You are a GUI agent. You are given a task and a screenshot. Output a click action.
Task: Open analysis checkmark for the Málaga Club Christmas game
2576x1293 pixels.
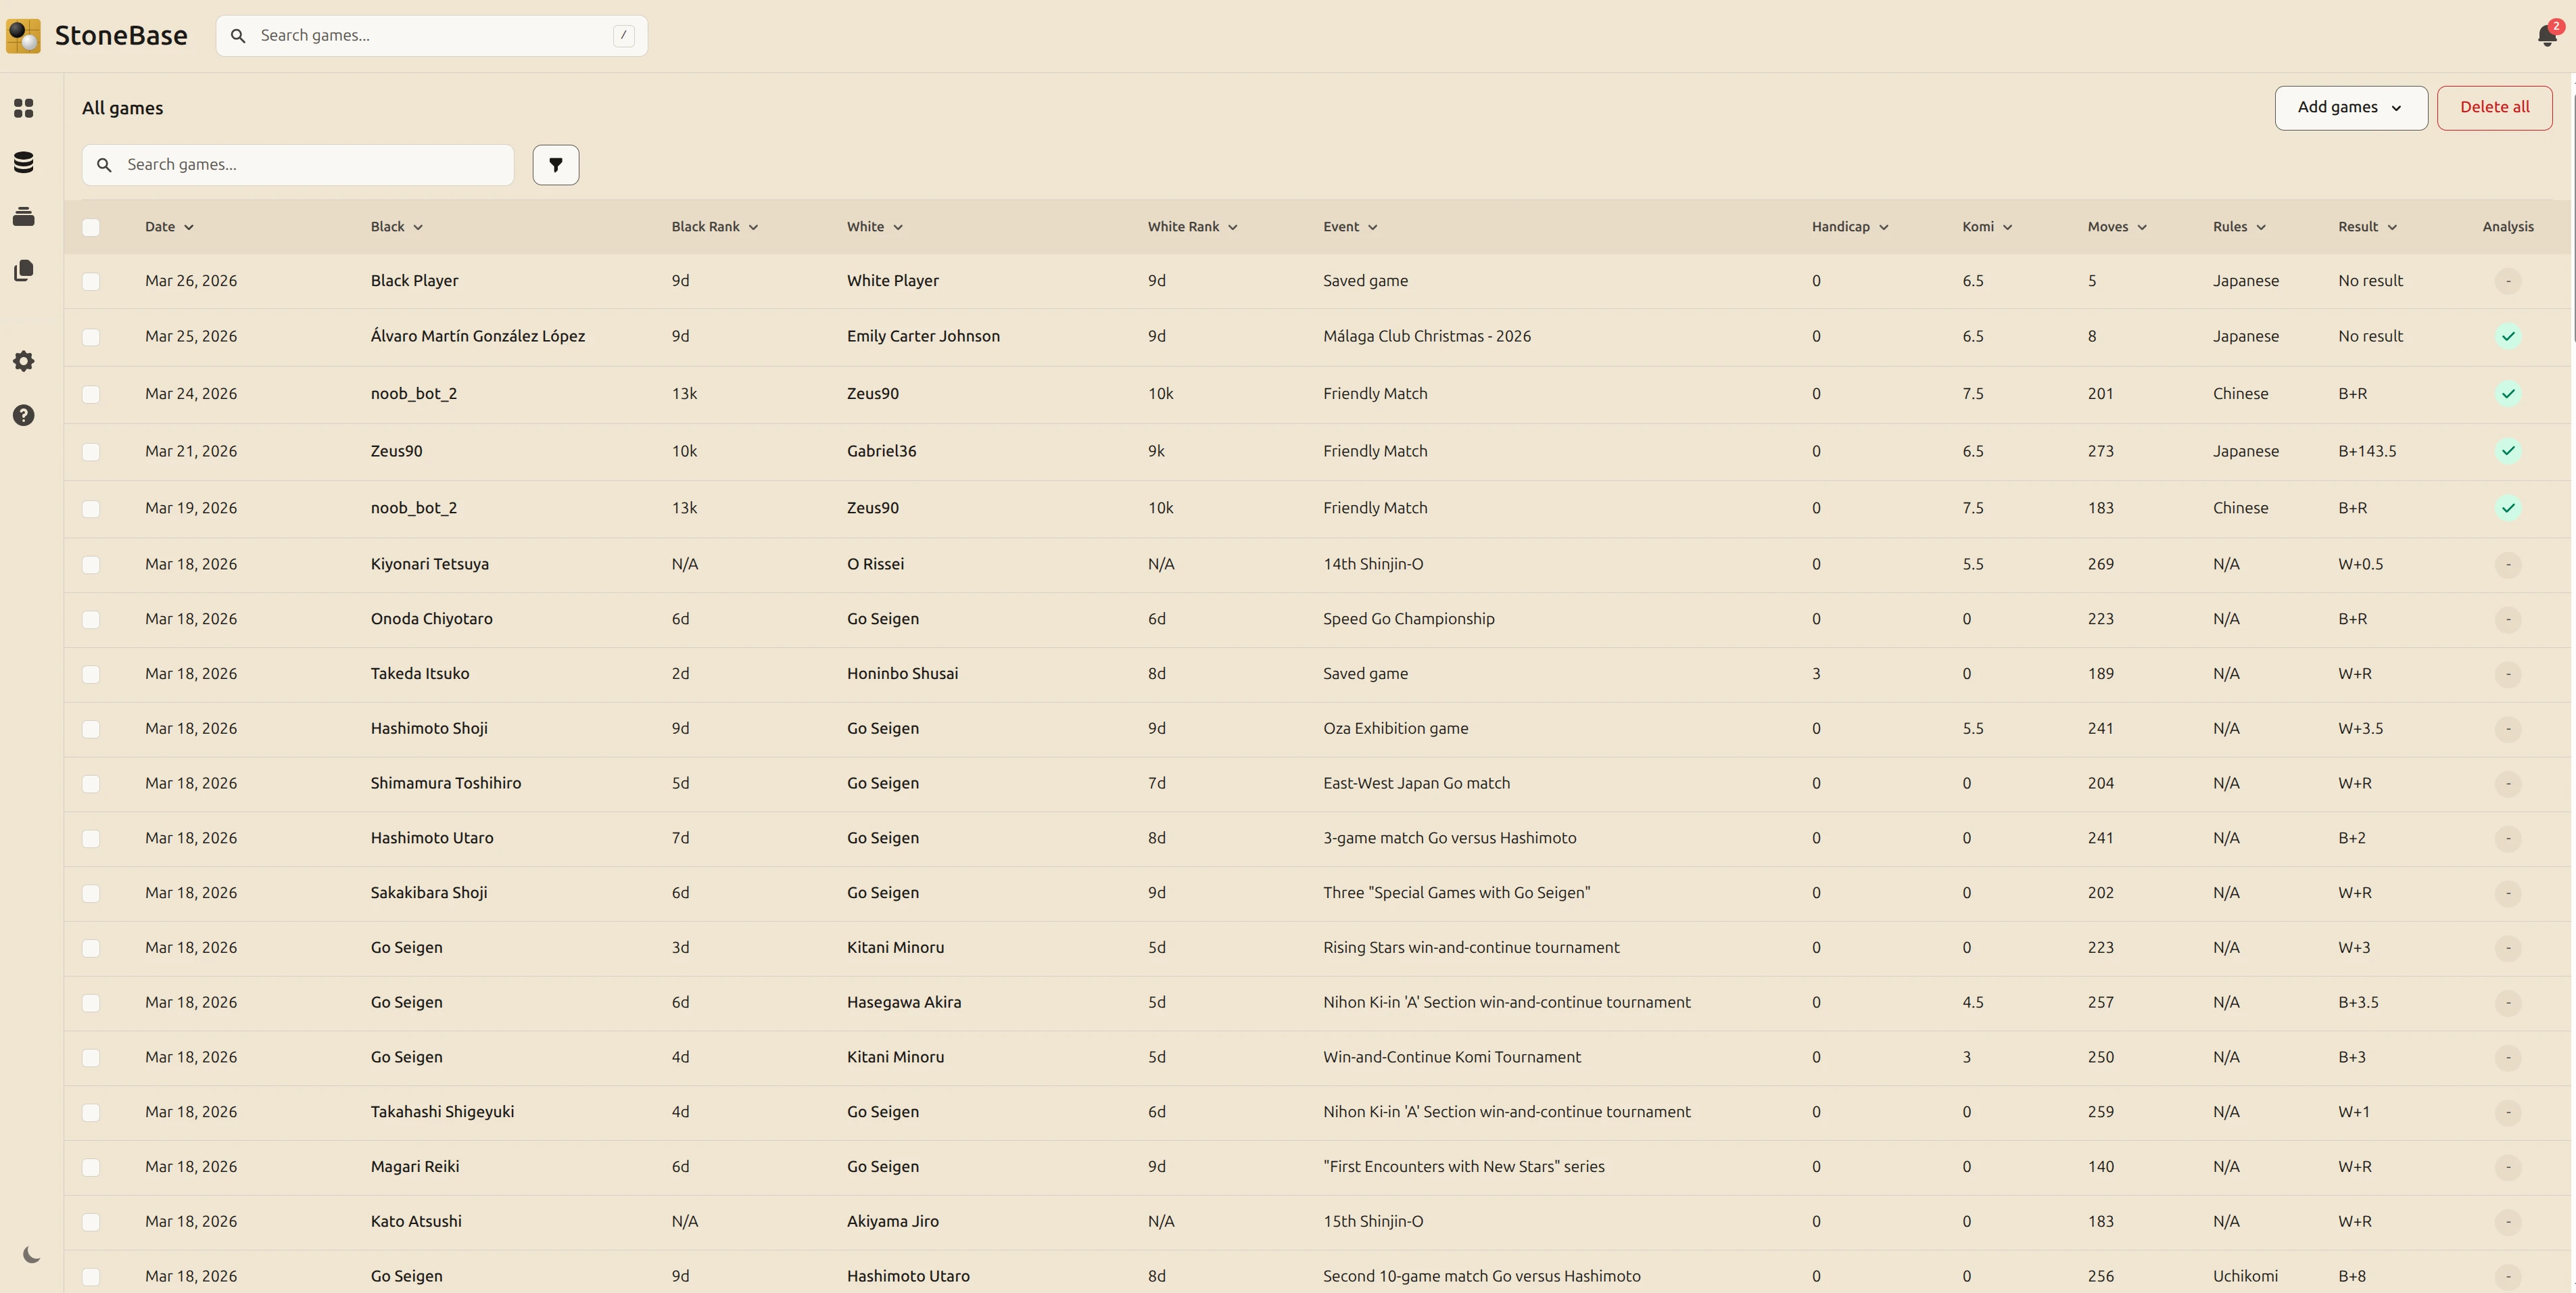(x=2508, y=336)
